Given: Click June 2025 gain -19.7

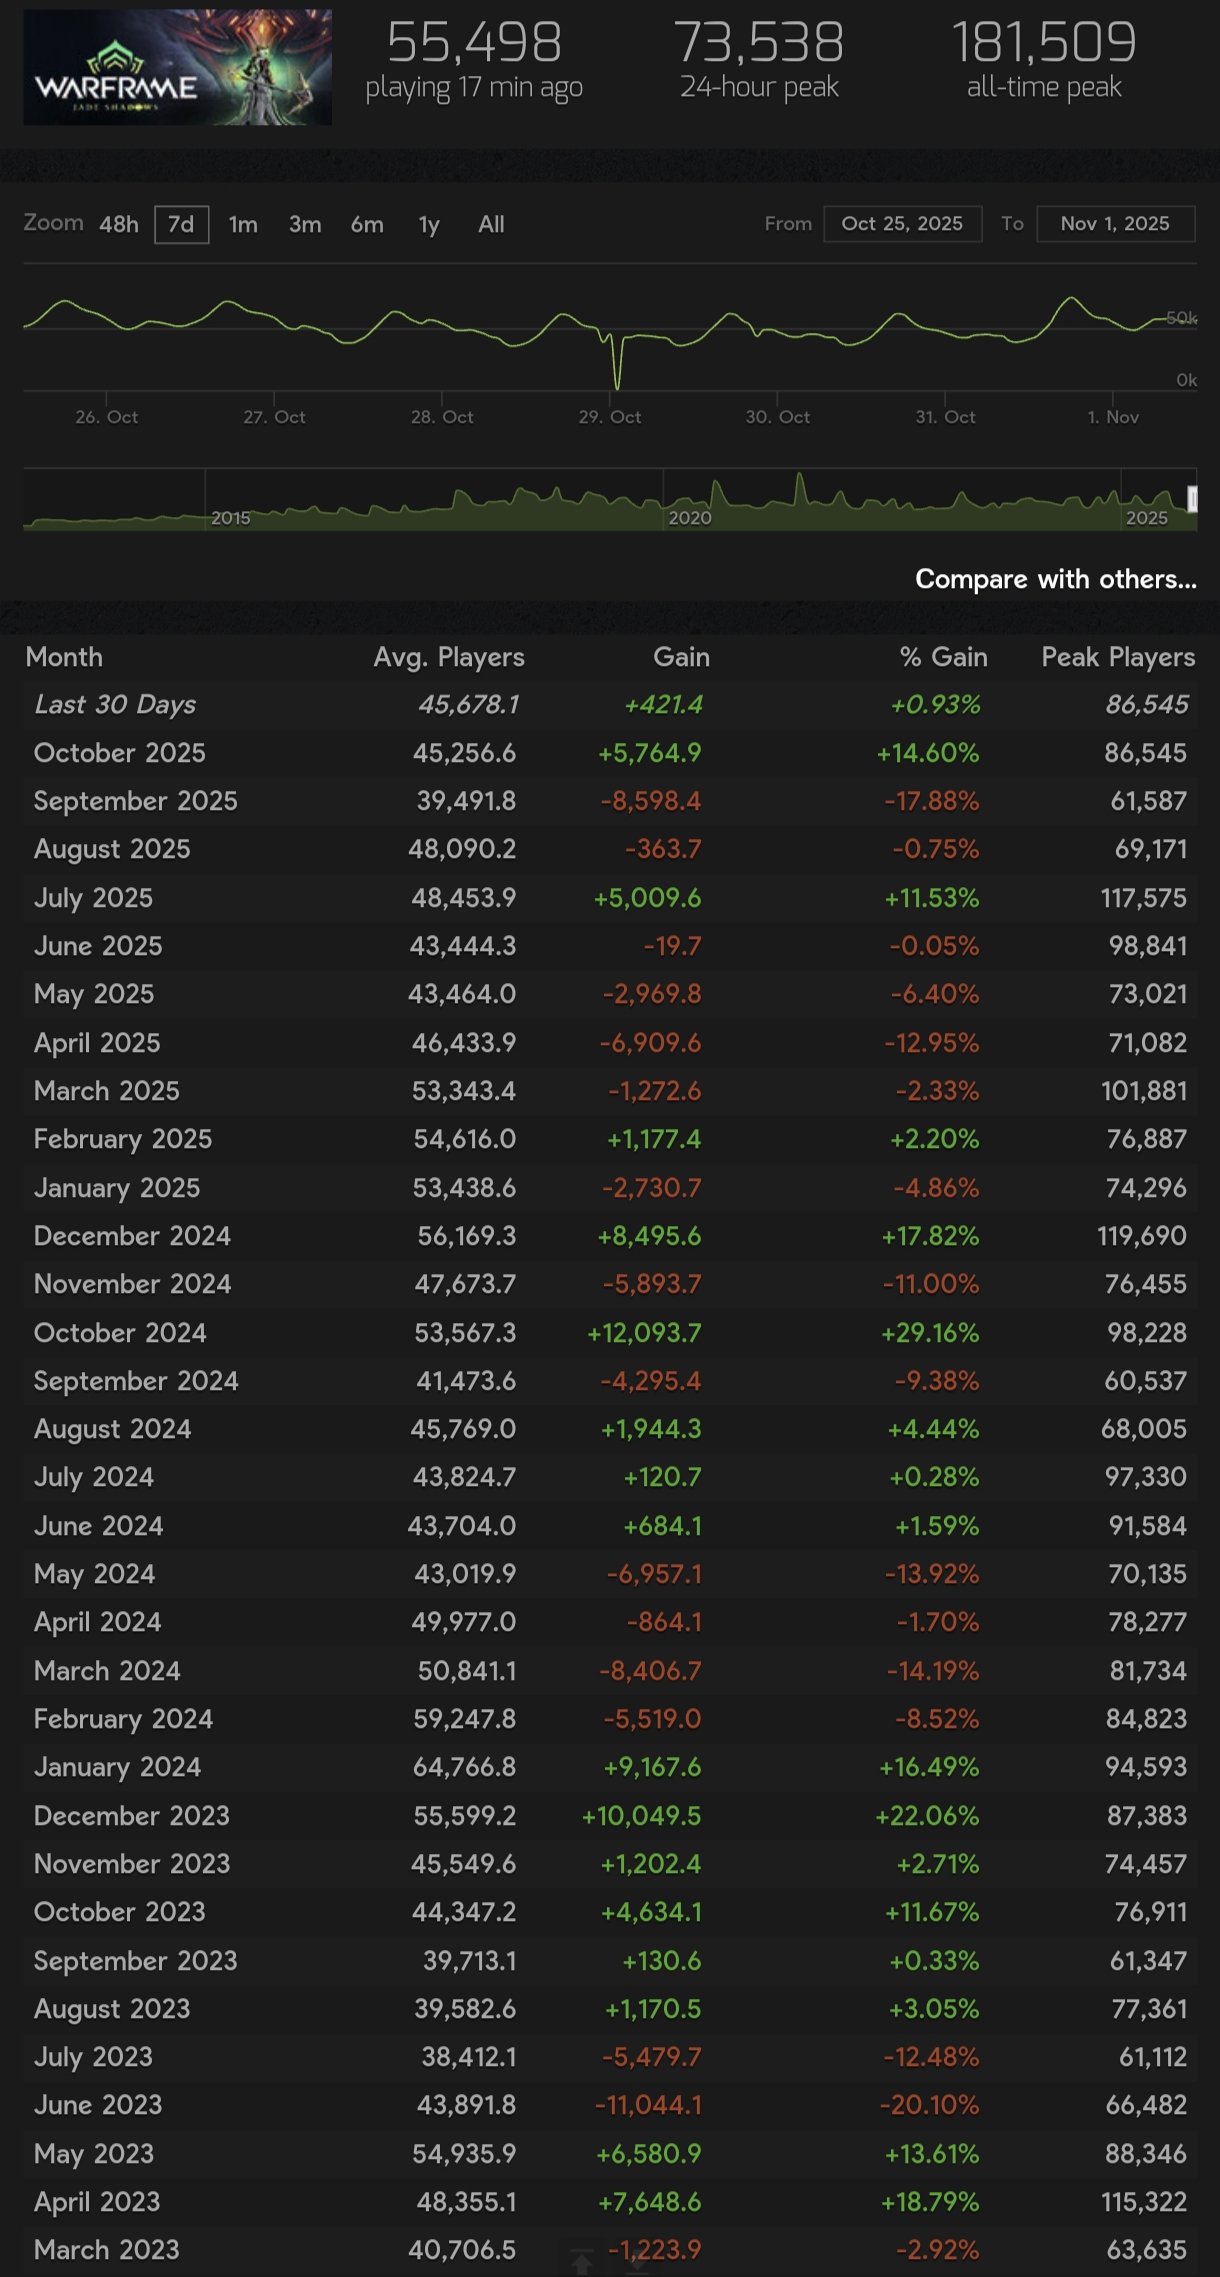Looking at the screenshot, I should pyautogui.click(x=672, y=946).
